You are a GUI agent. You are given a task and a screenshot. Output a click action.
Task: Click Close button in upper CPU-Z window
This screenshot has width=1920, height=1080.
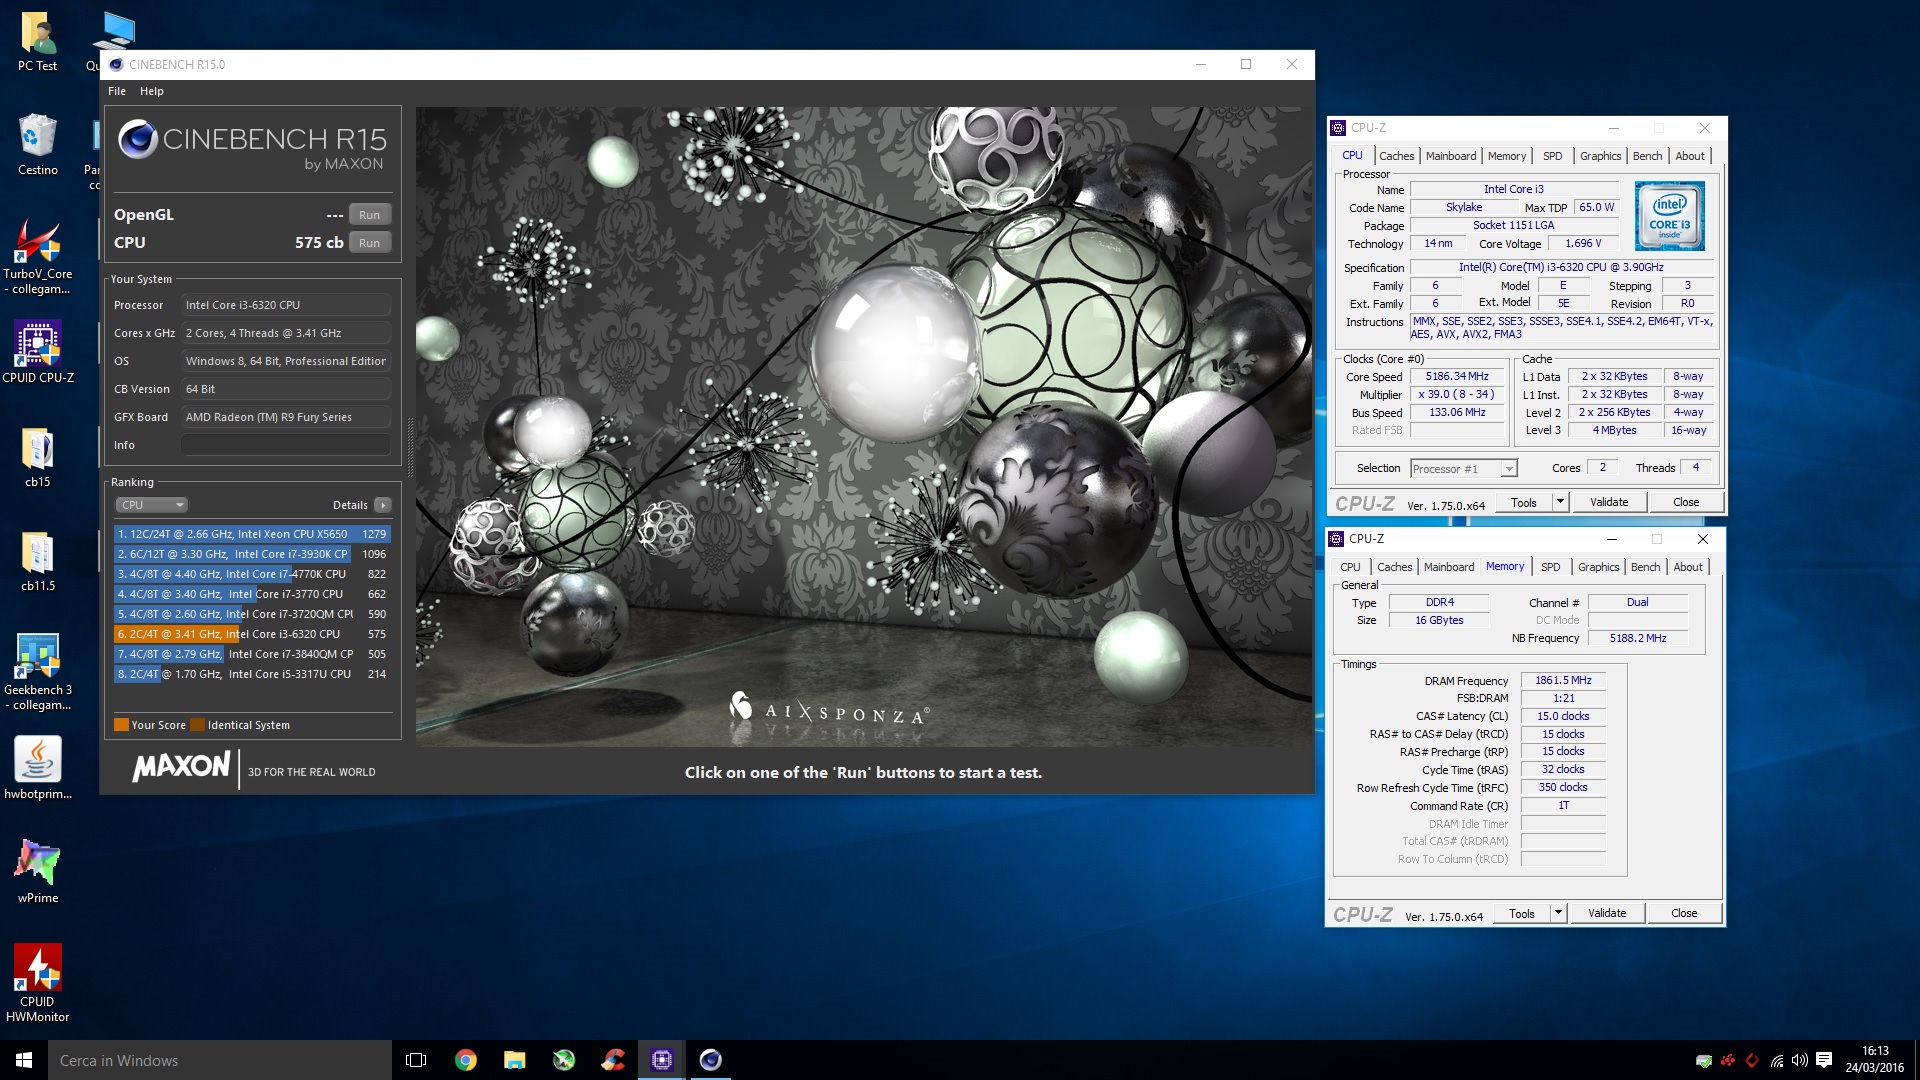(1686, 502)
